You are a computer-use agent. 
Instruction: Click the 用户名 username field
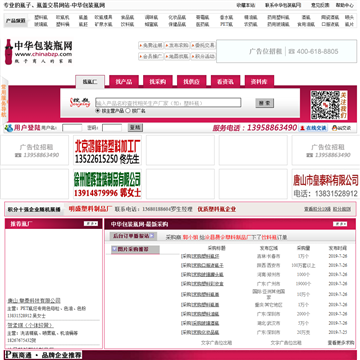(72, 128)
